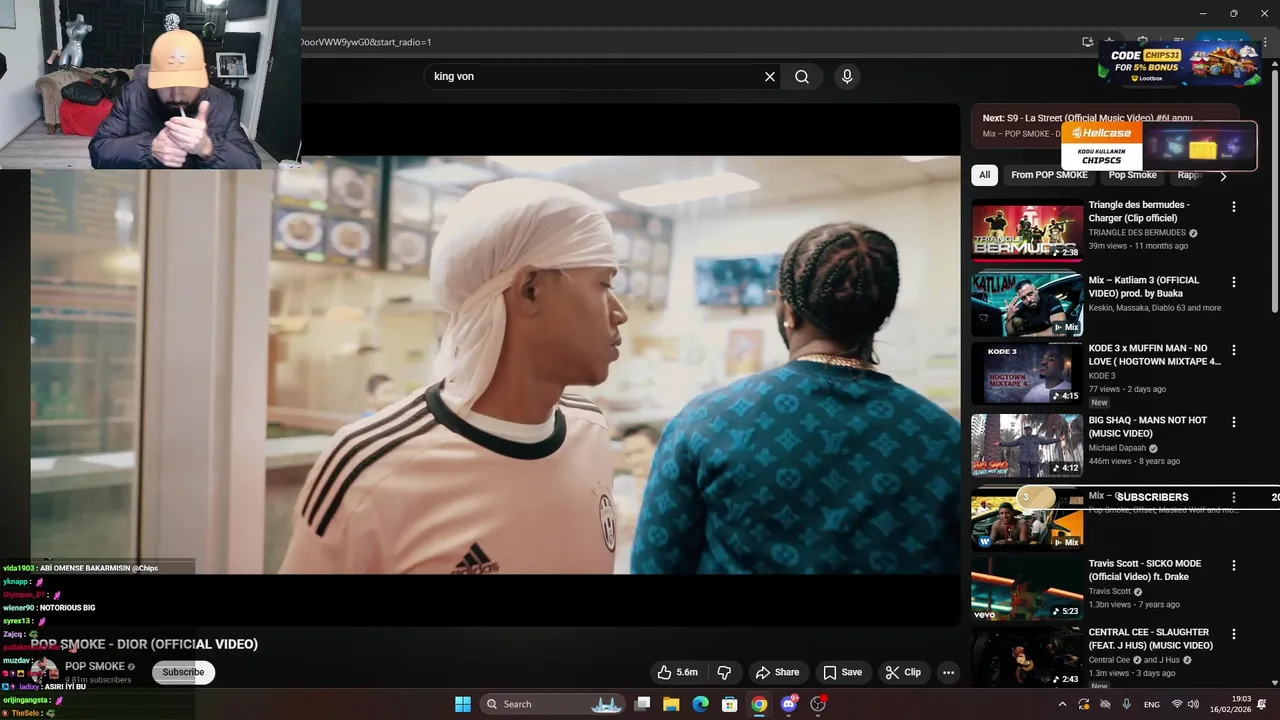
Task: Save the video to a playlist
Action: click(842, 672)
